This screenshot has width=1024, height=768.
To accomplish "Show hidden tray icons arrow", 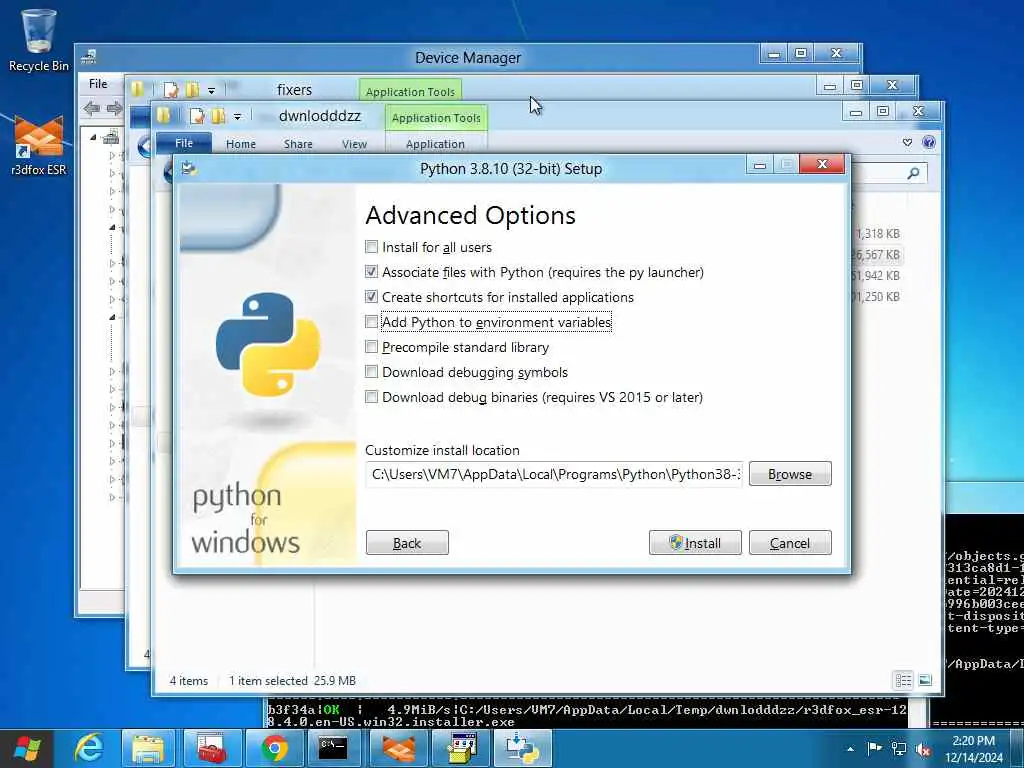I will pos(850,749).
